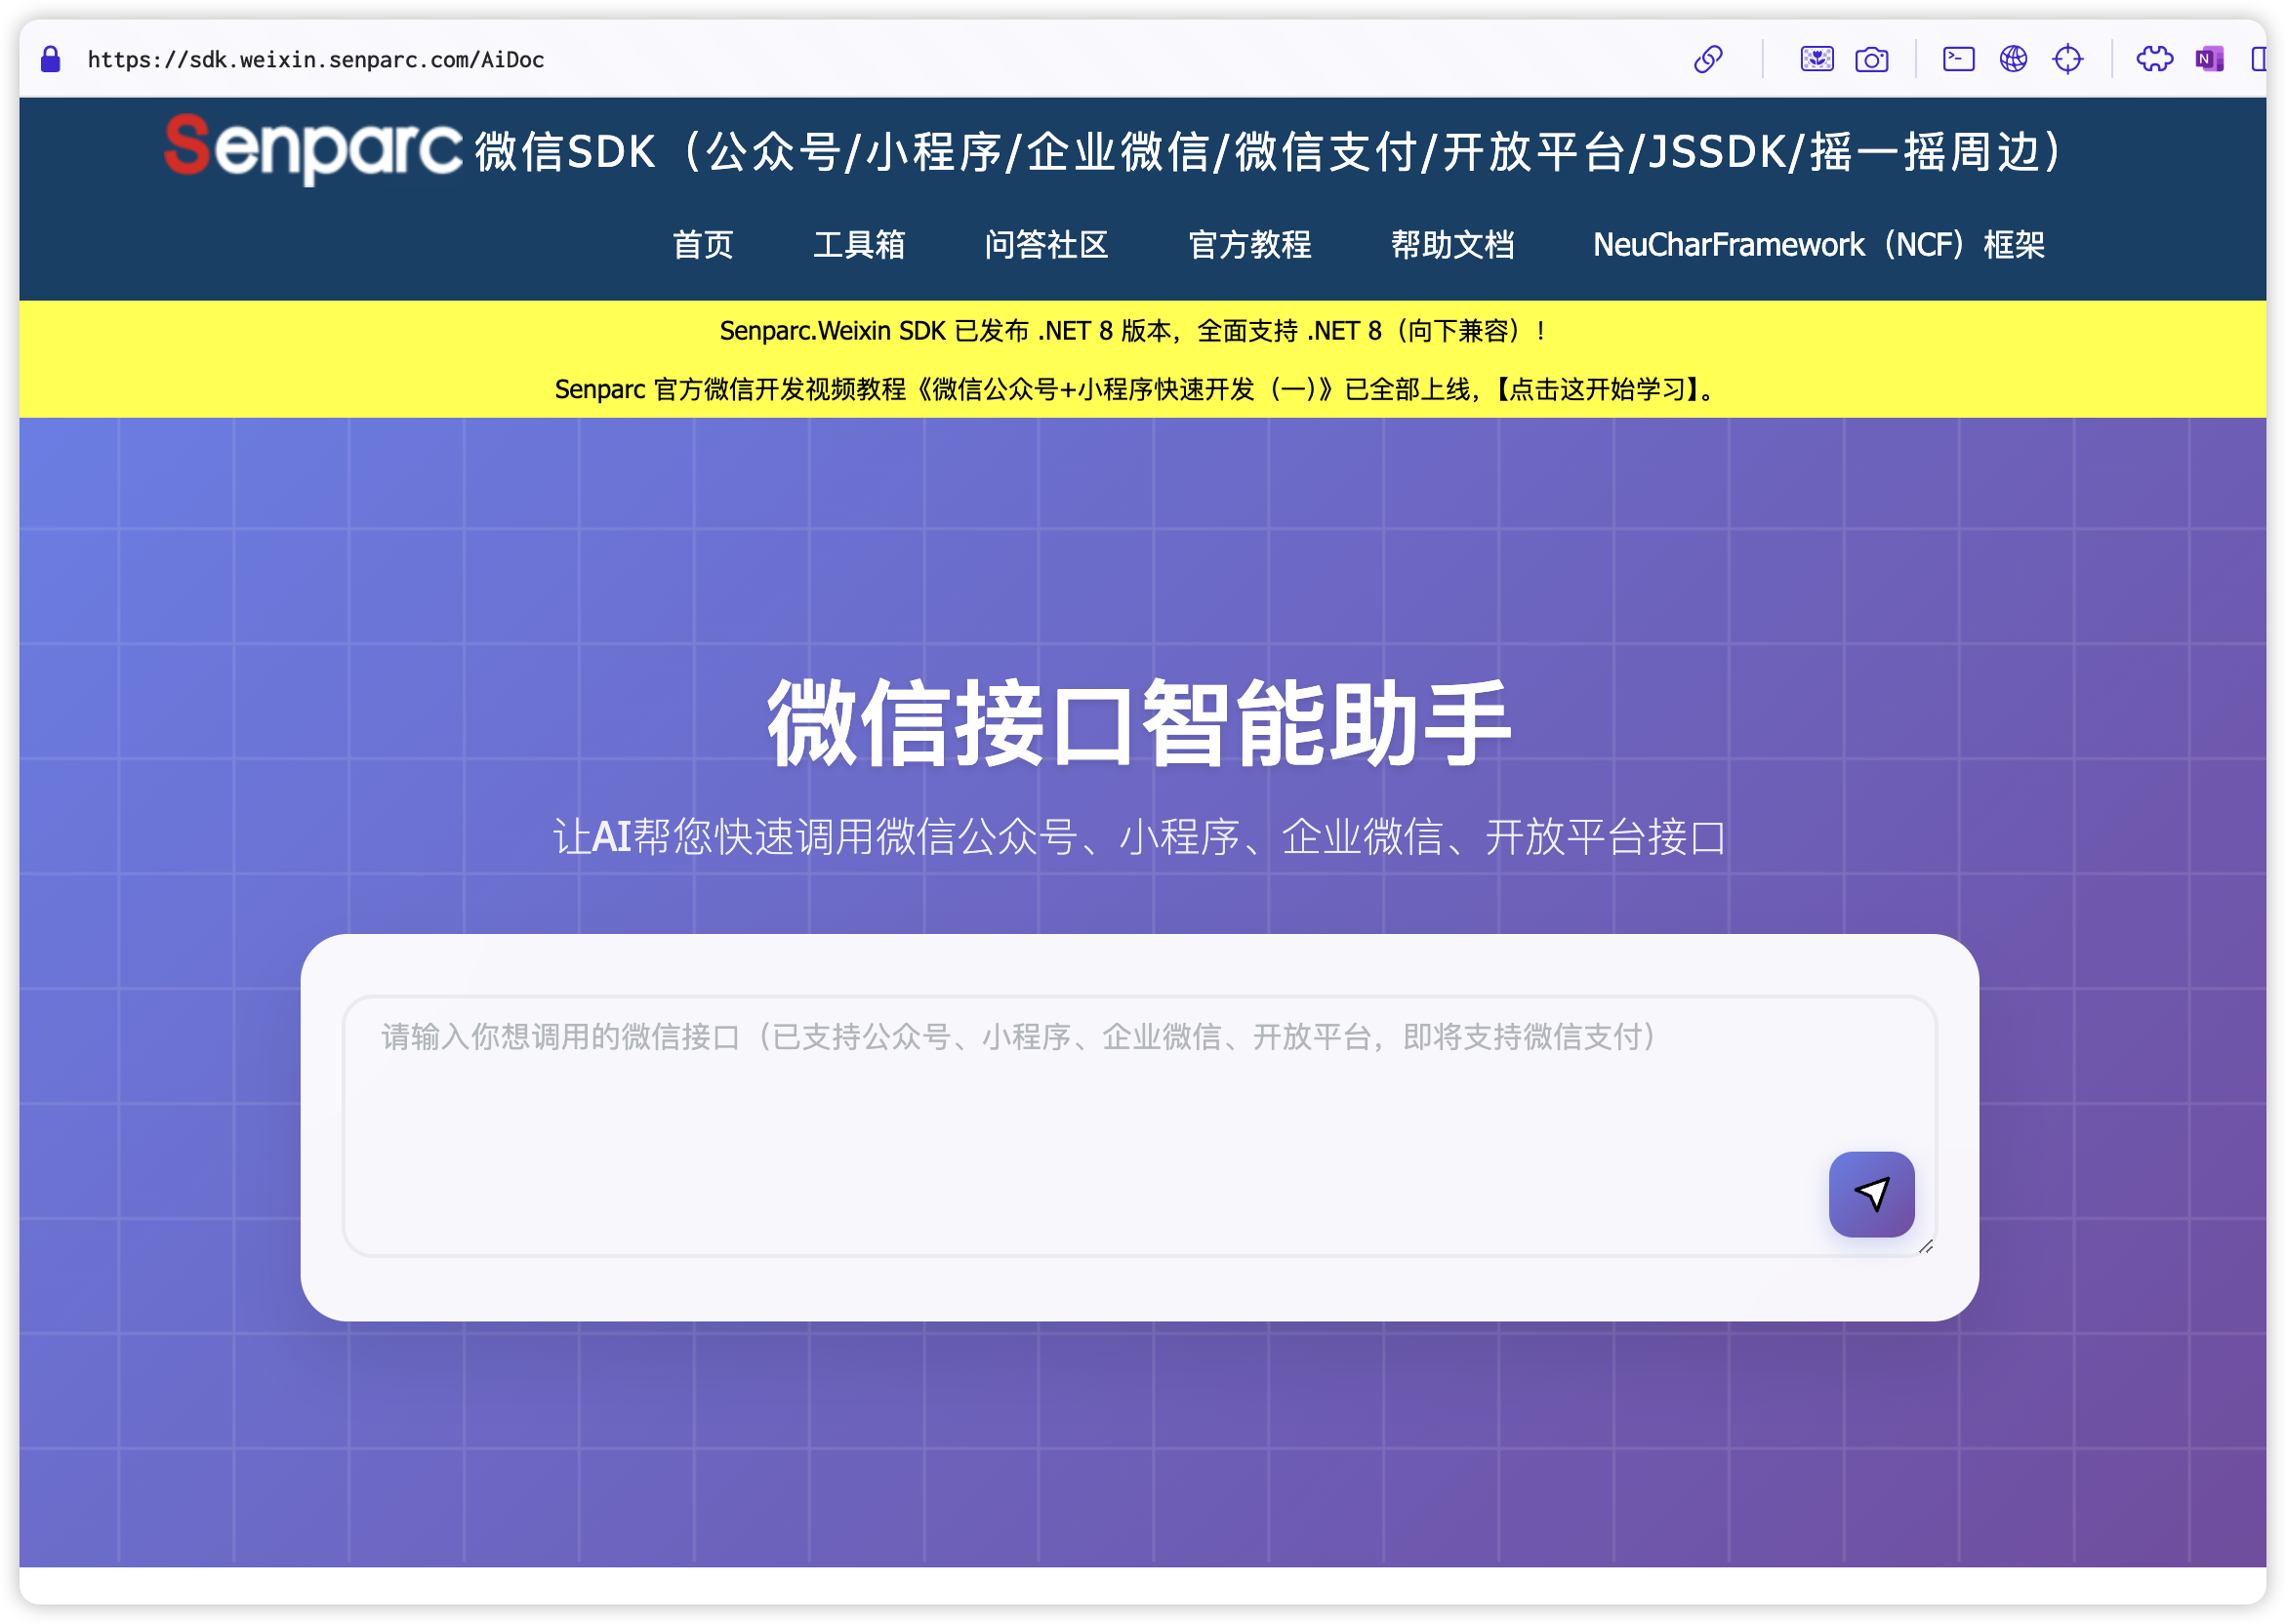Click the crosshair target icon
The image size is (2286, 1624).
[x=2067, y=60]
